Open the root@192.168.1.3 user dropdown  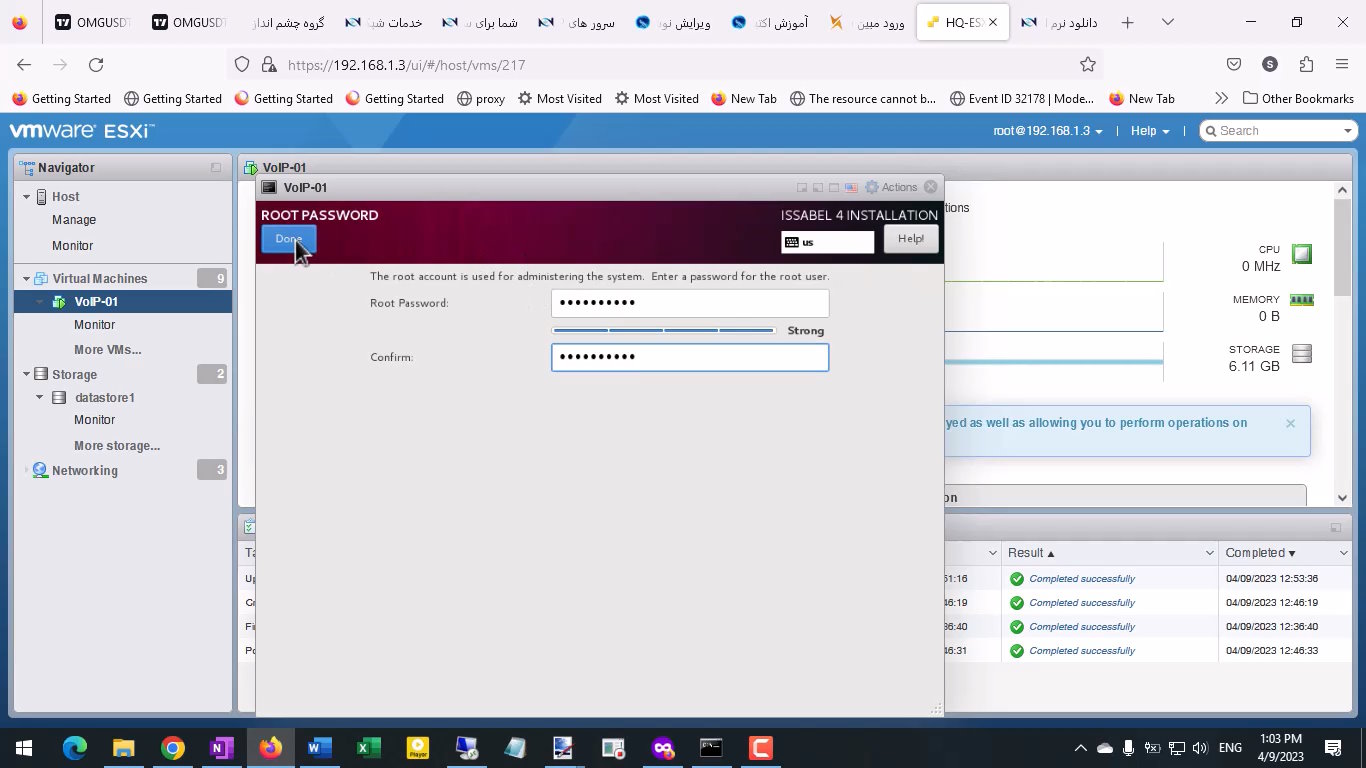point(1048,131)
